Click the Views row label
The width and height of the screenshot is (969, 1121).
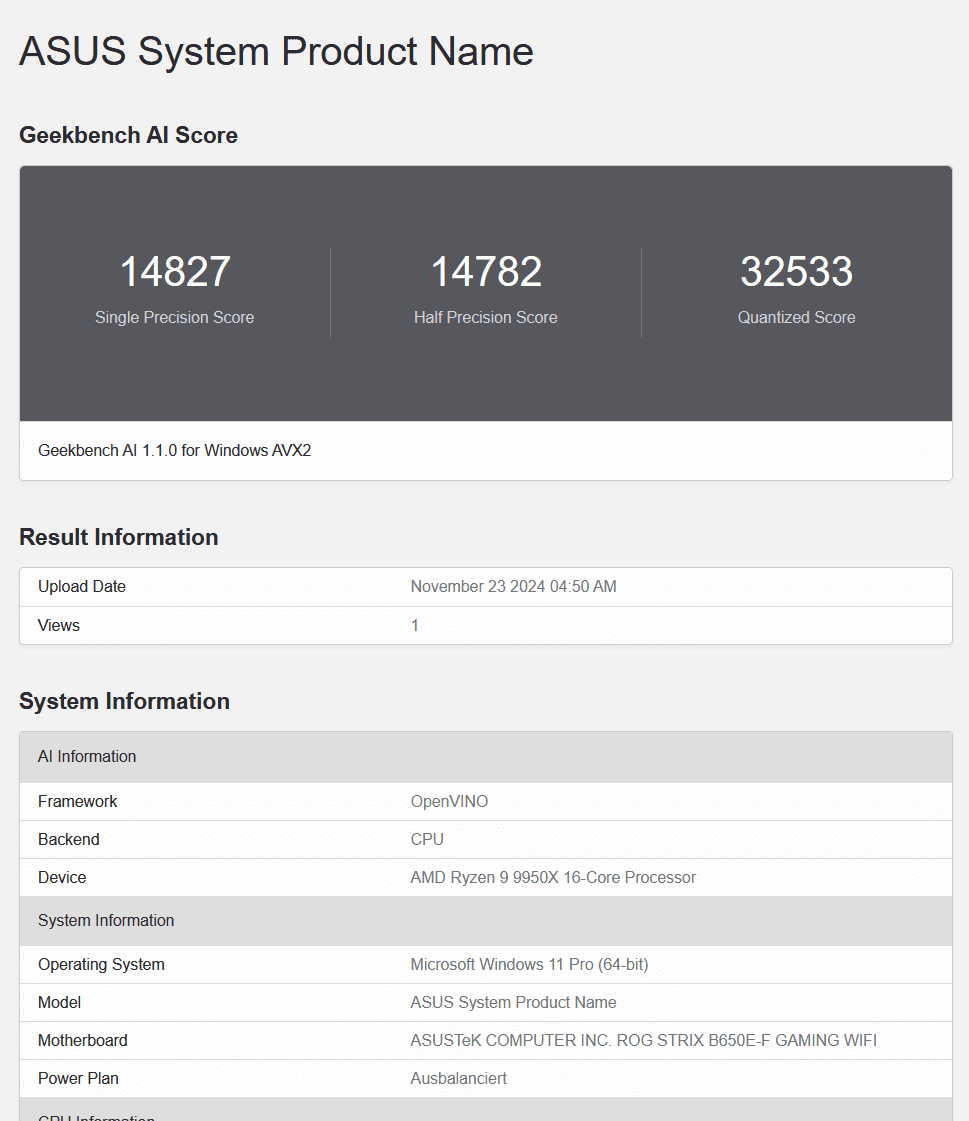(x=59, y=626)
